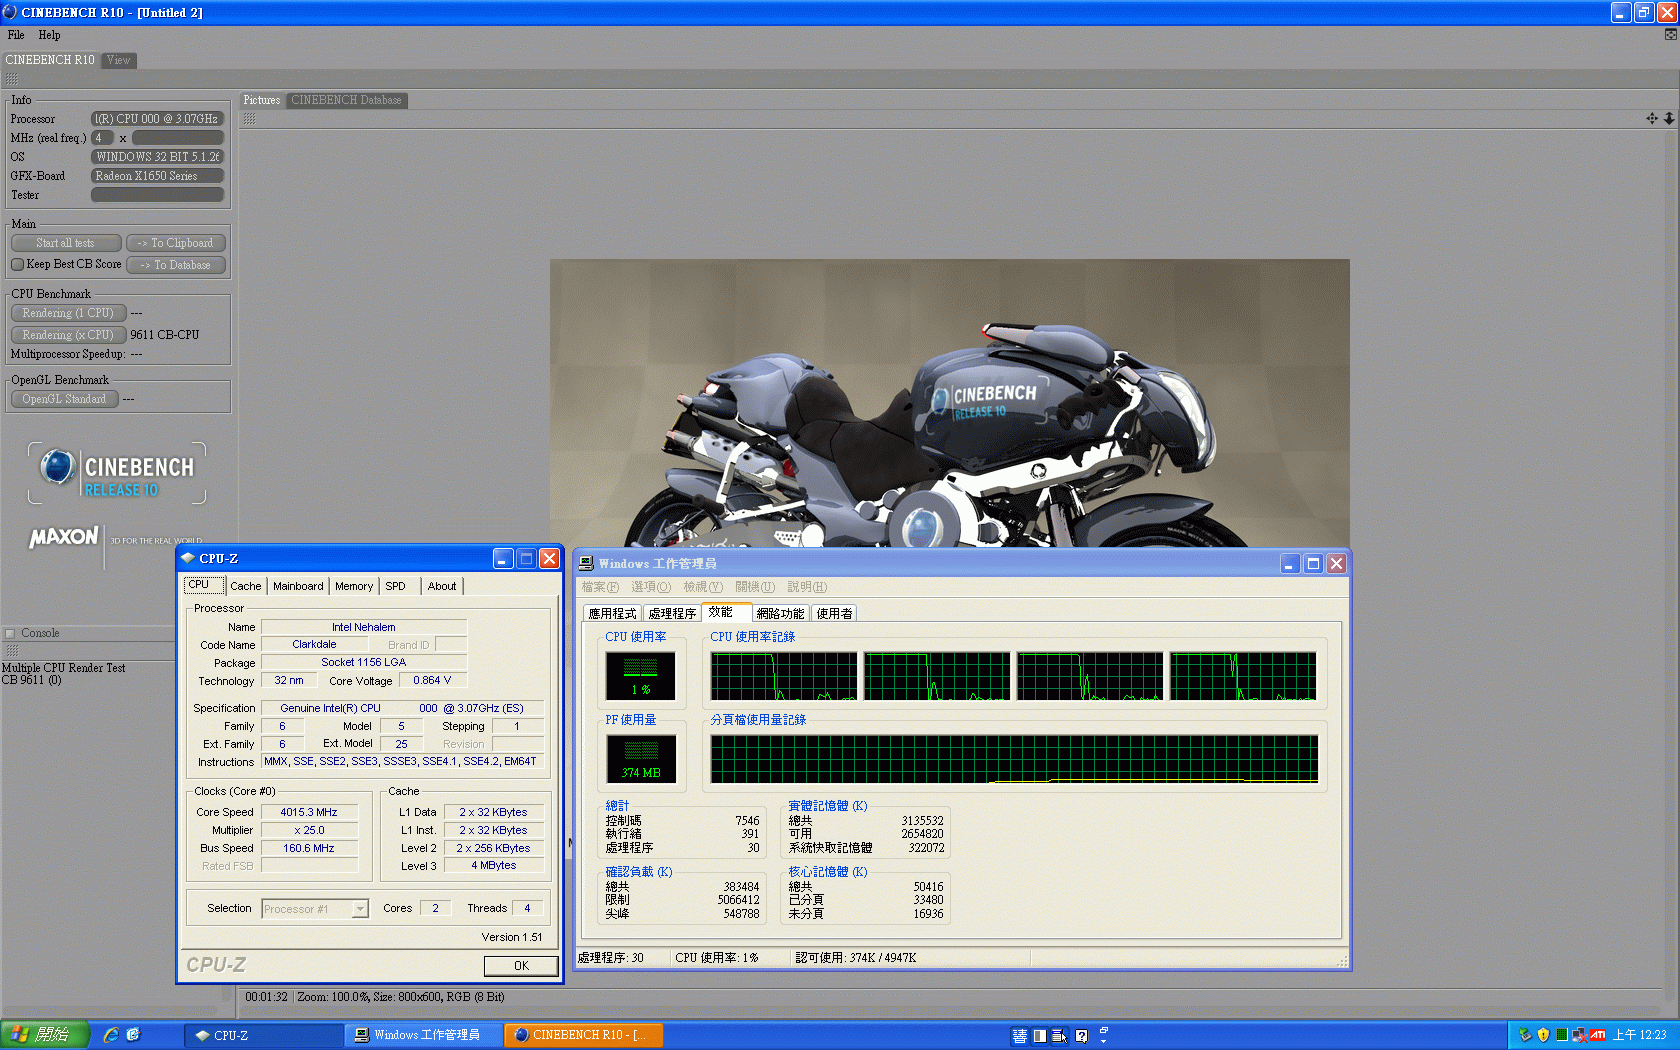
Task: Switch to the CINEBENCH Database tab
Action: point(346,100)
